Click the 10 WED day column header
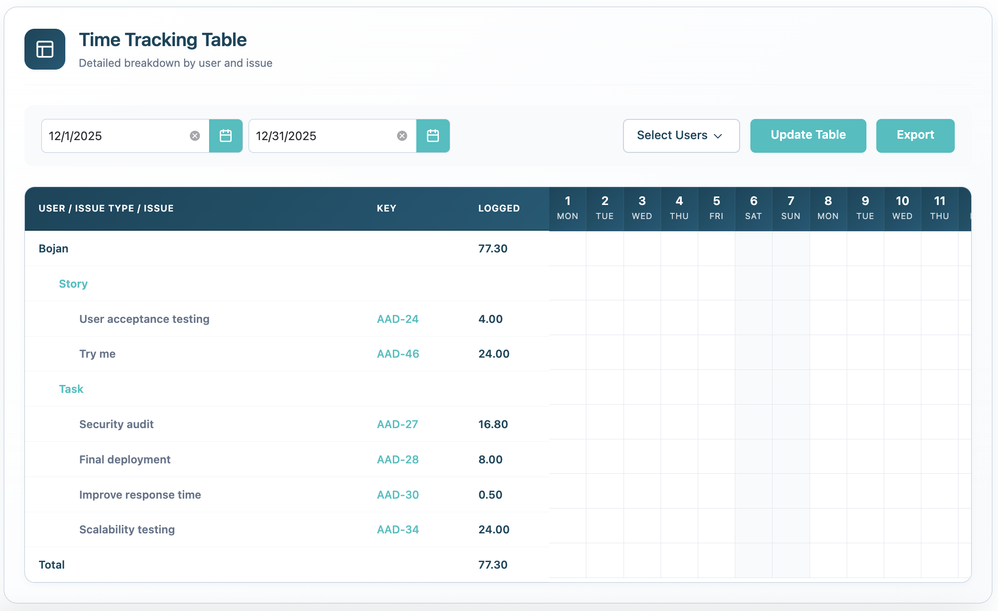The height and width of the screenshot is (611, 998). click(x=903, y=208)
